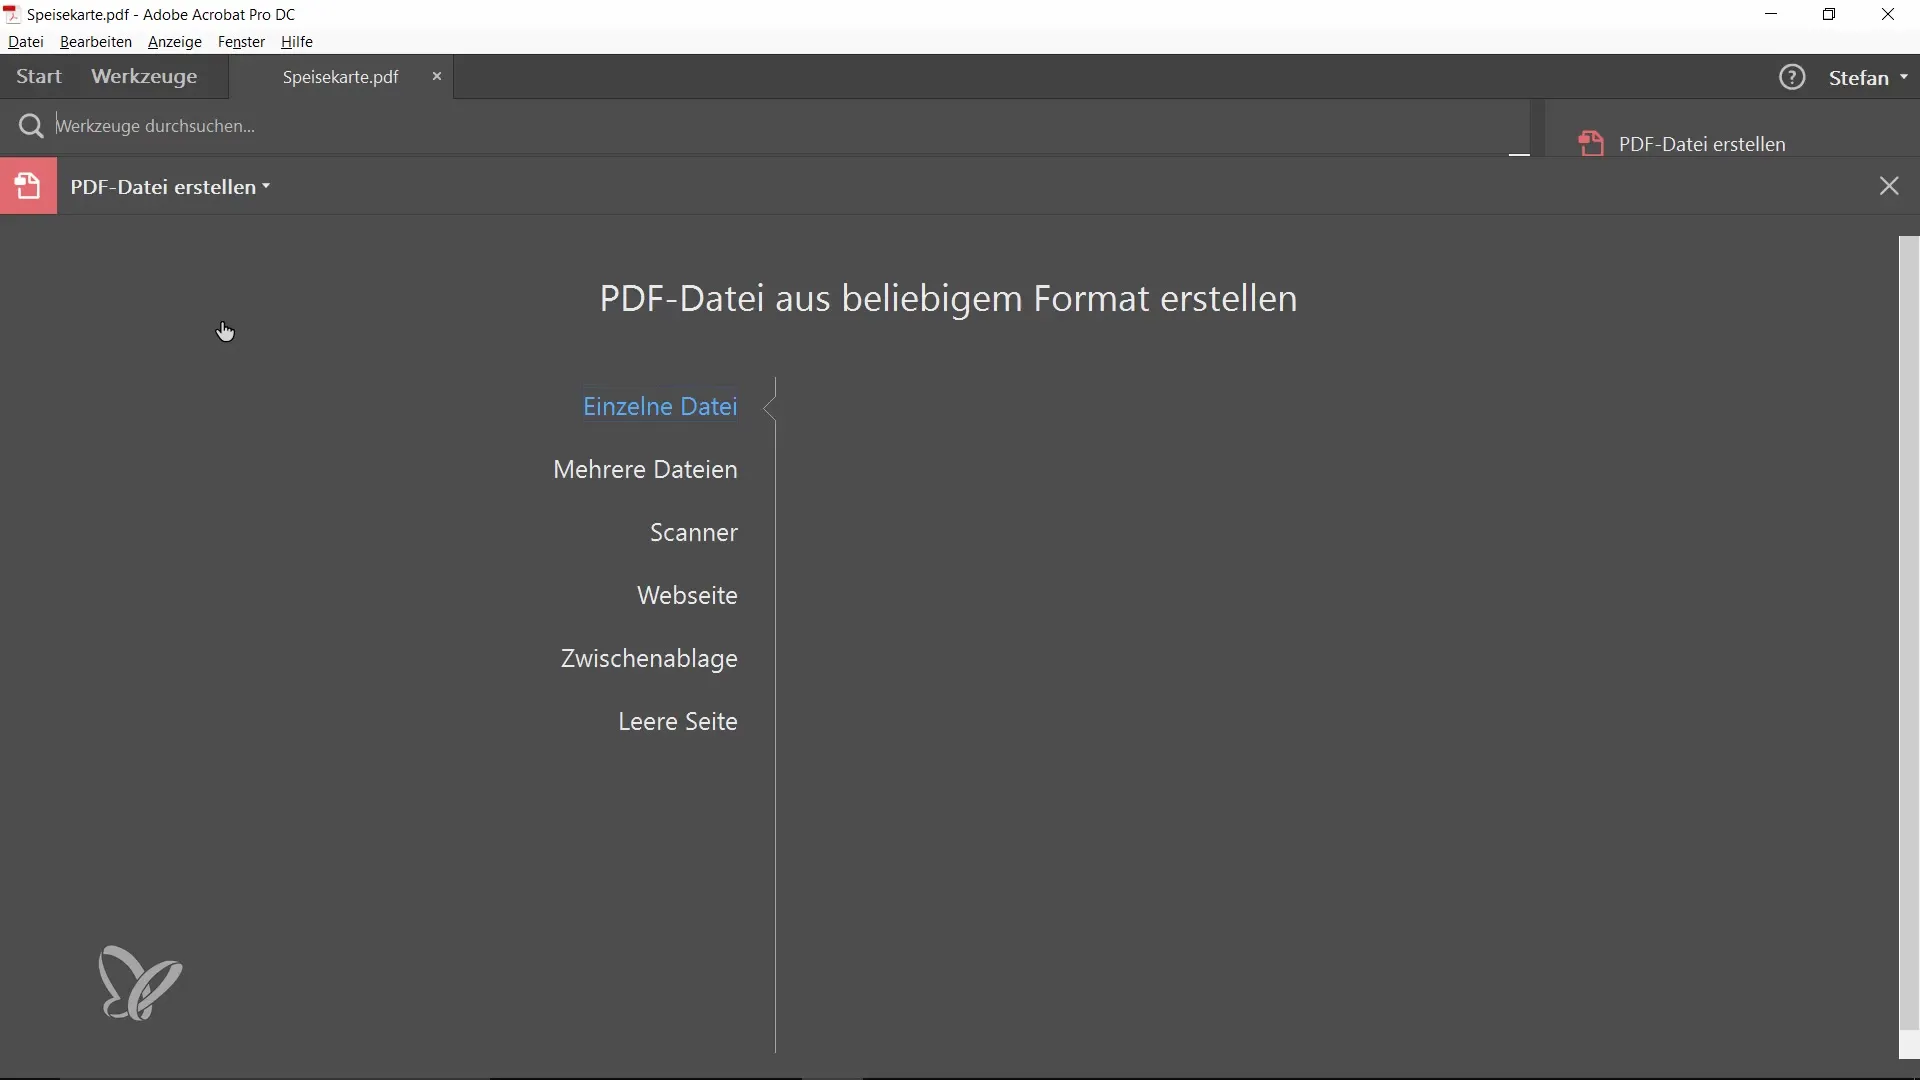Click the PDF-Datei erstellen shortcut in right pane
1920x1080 pixels.
pos(1682,144)
